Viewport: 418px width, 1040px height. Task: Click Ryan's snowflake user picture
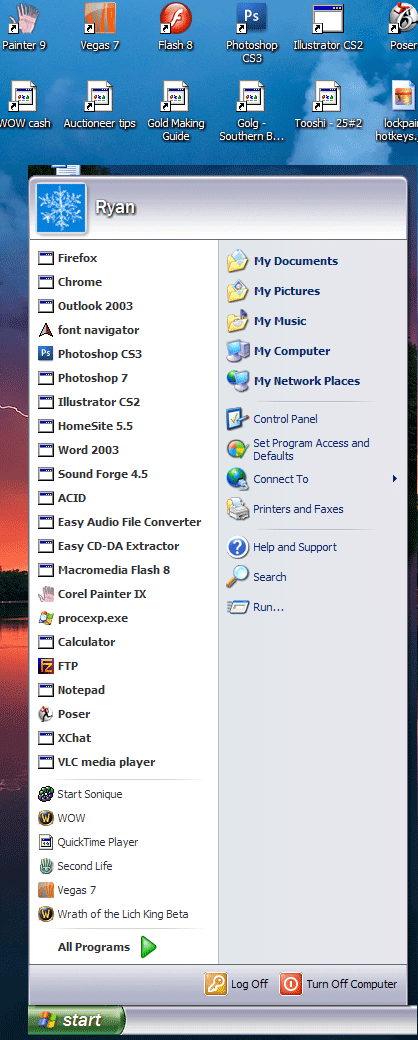(x=62, y=208)
